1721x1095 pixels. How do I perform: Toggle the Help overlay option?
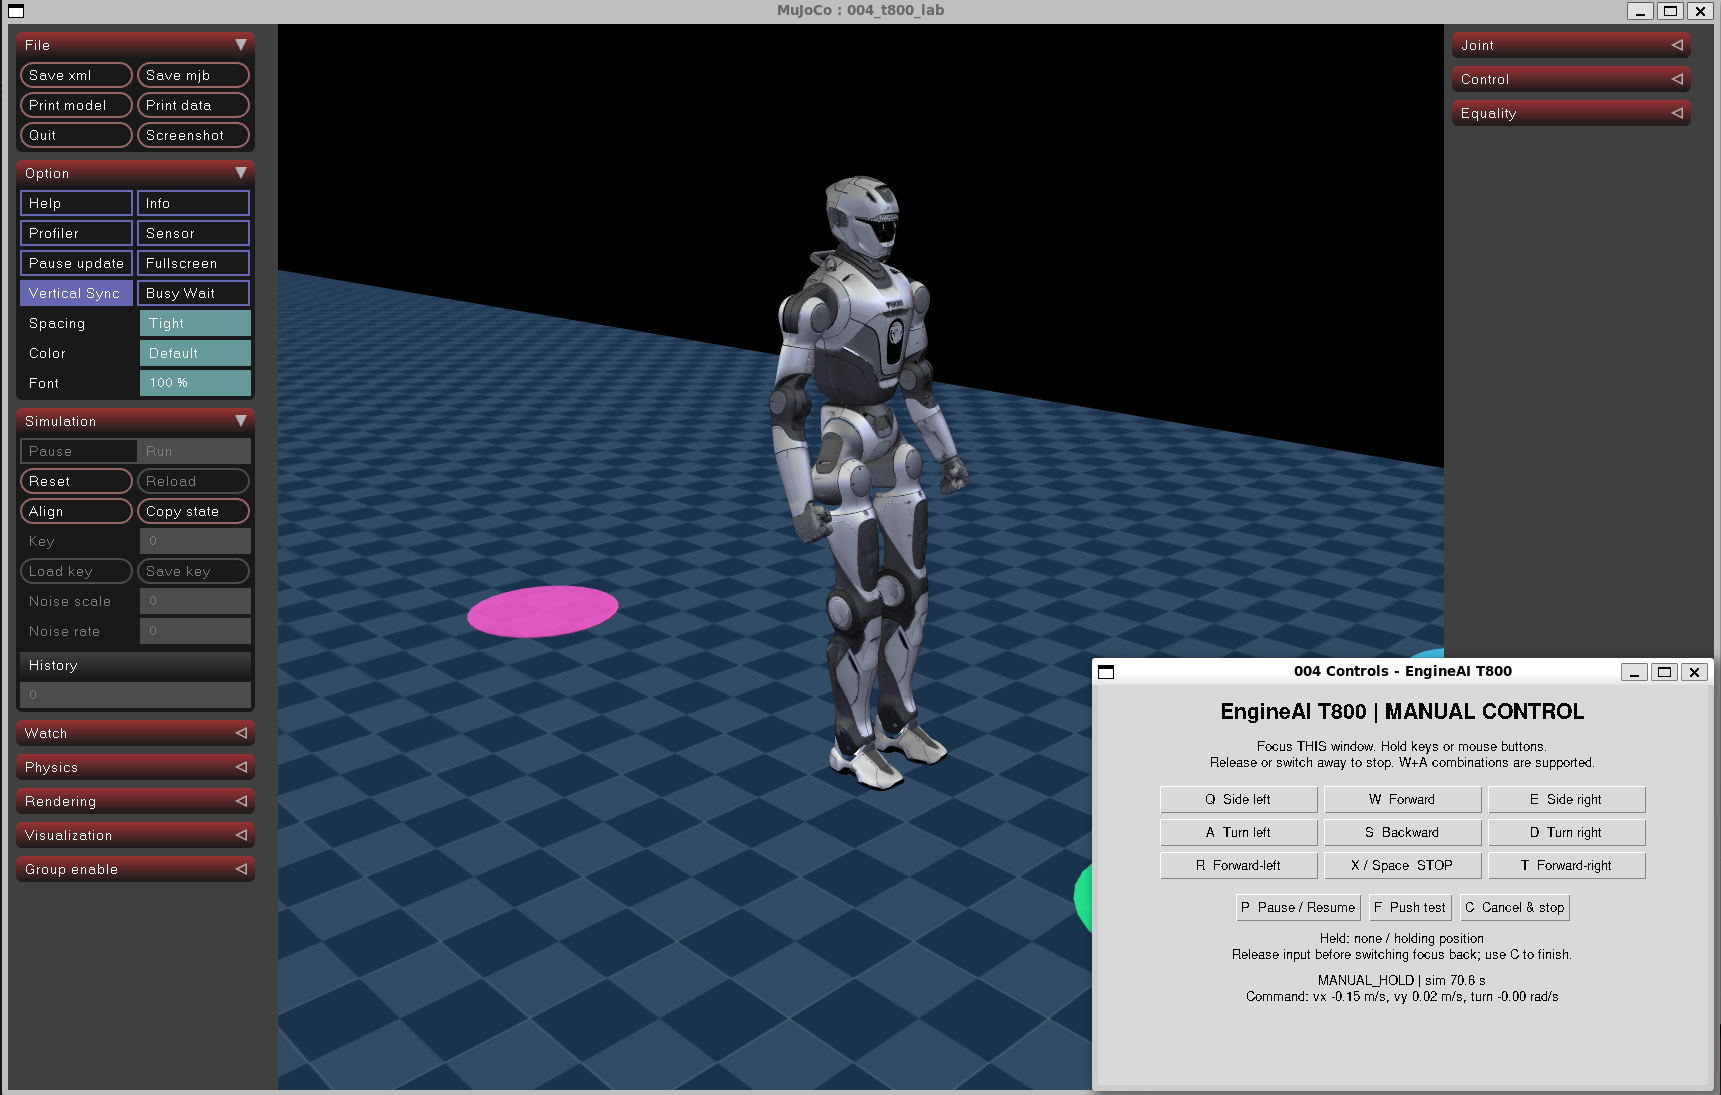coord(76,203)
